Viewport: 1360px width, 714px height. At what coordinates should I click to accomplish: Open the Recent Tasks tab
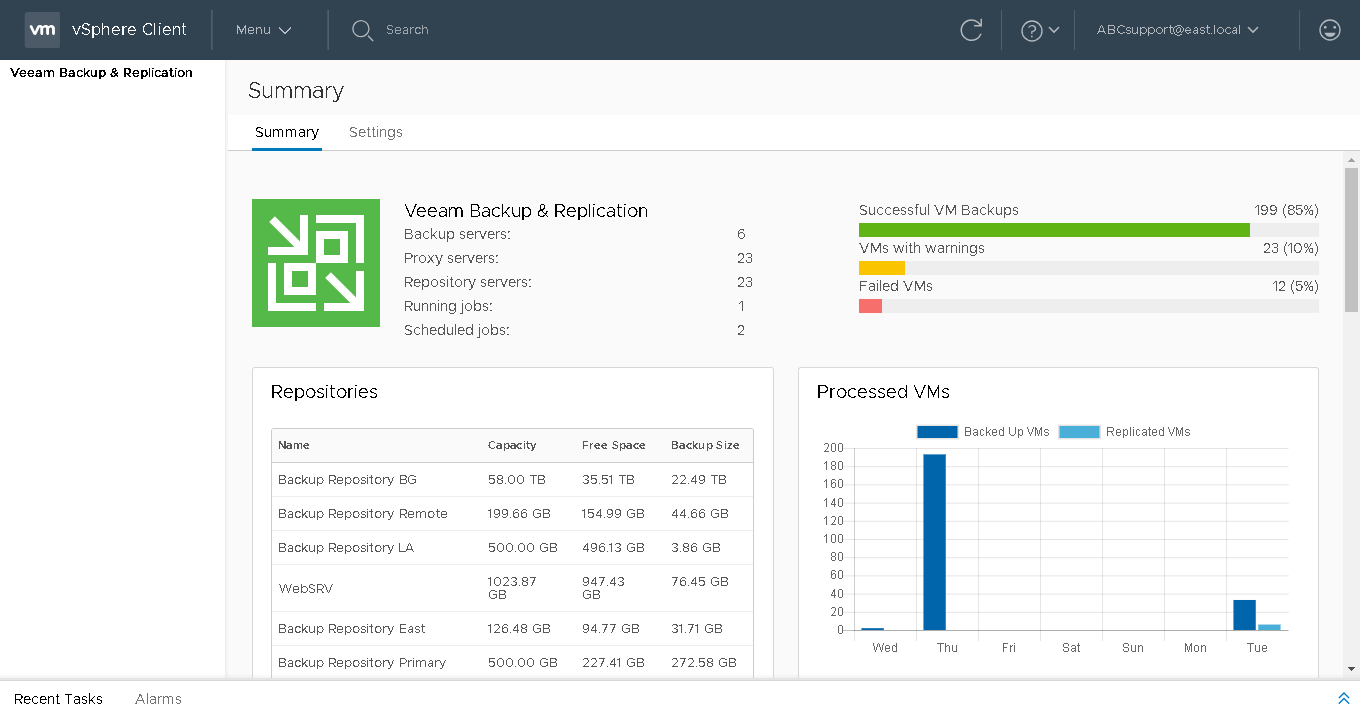coord(58,699)
